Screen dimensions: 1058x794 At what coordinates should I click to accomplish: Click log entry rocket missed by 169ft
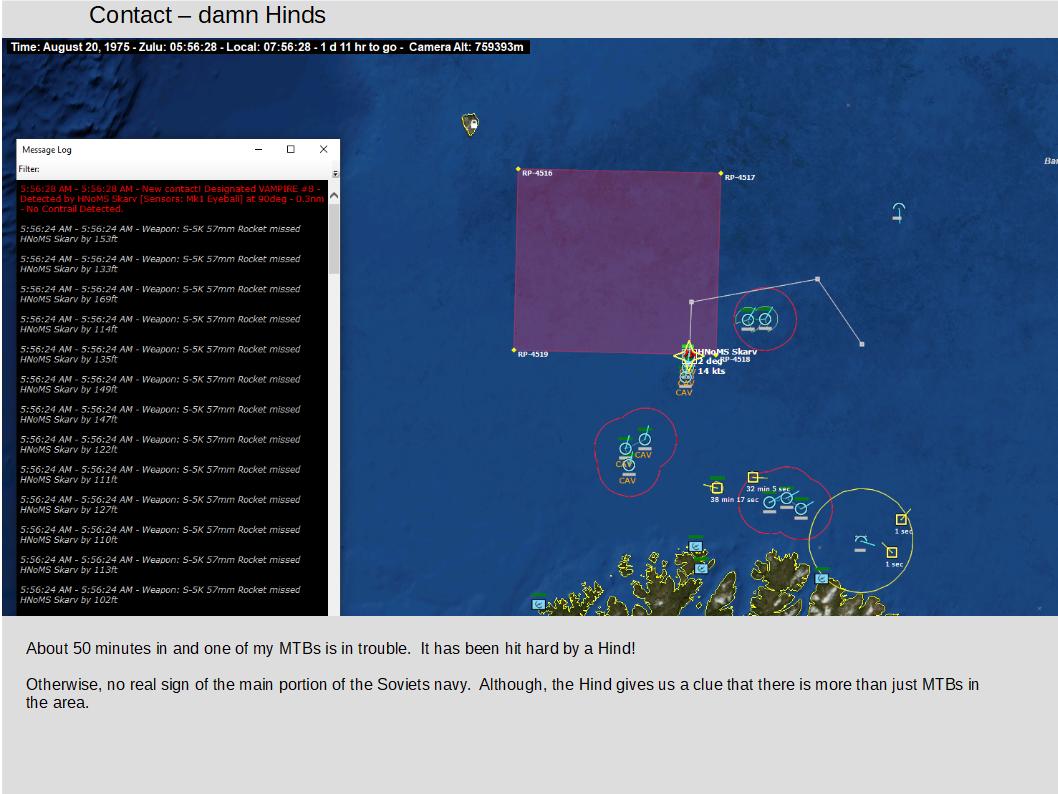161,294
